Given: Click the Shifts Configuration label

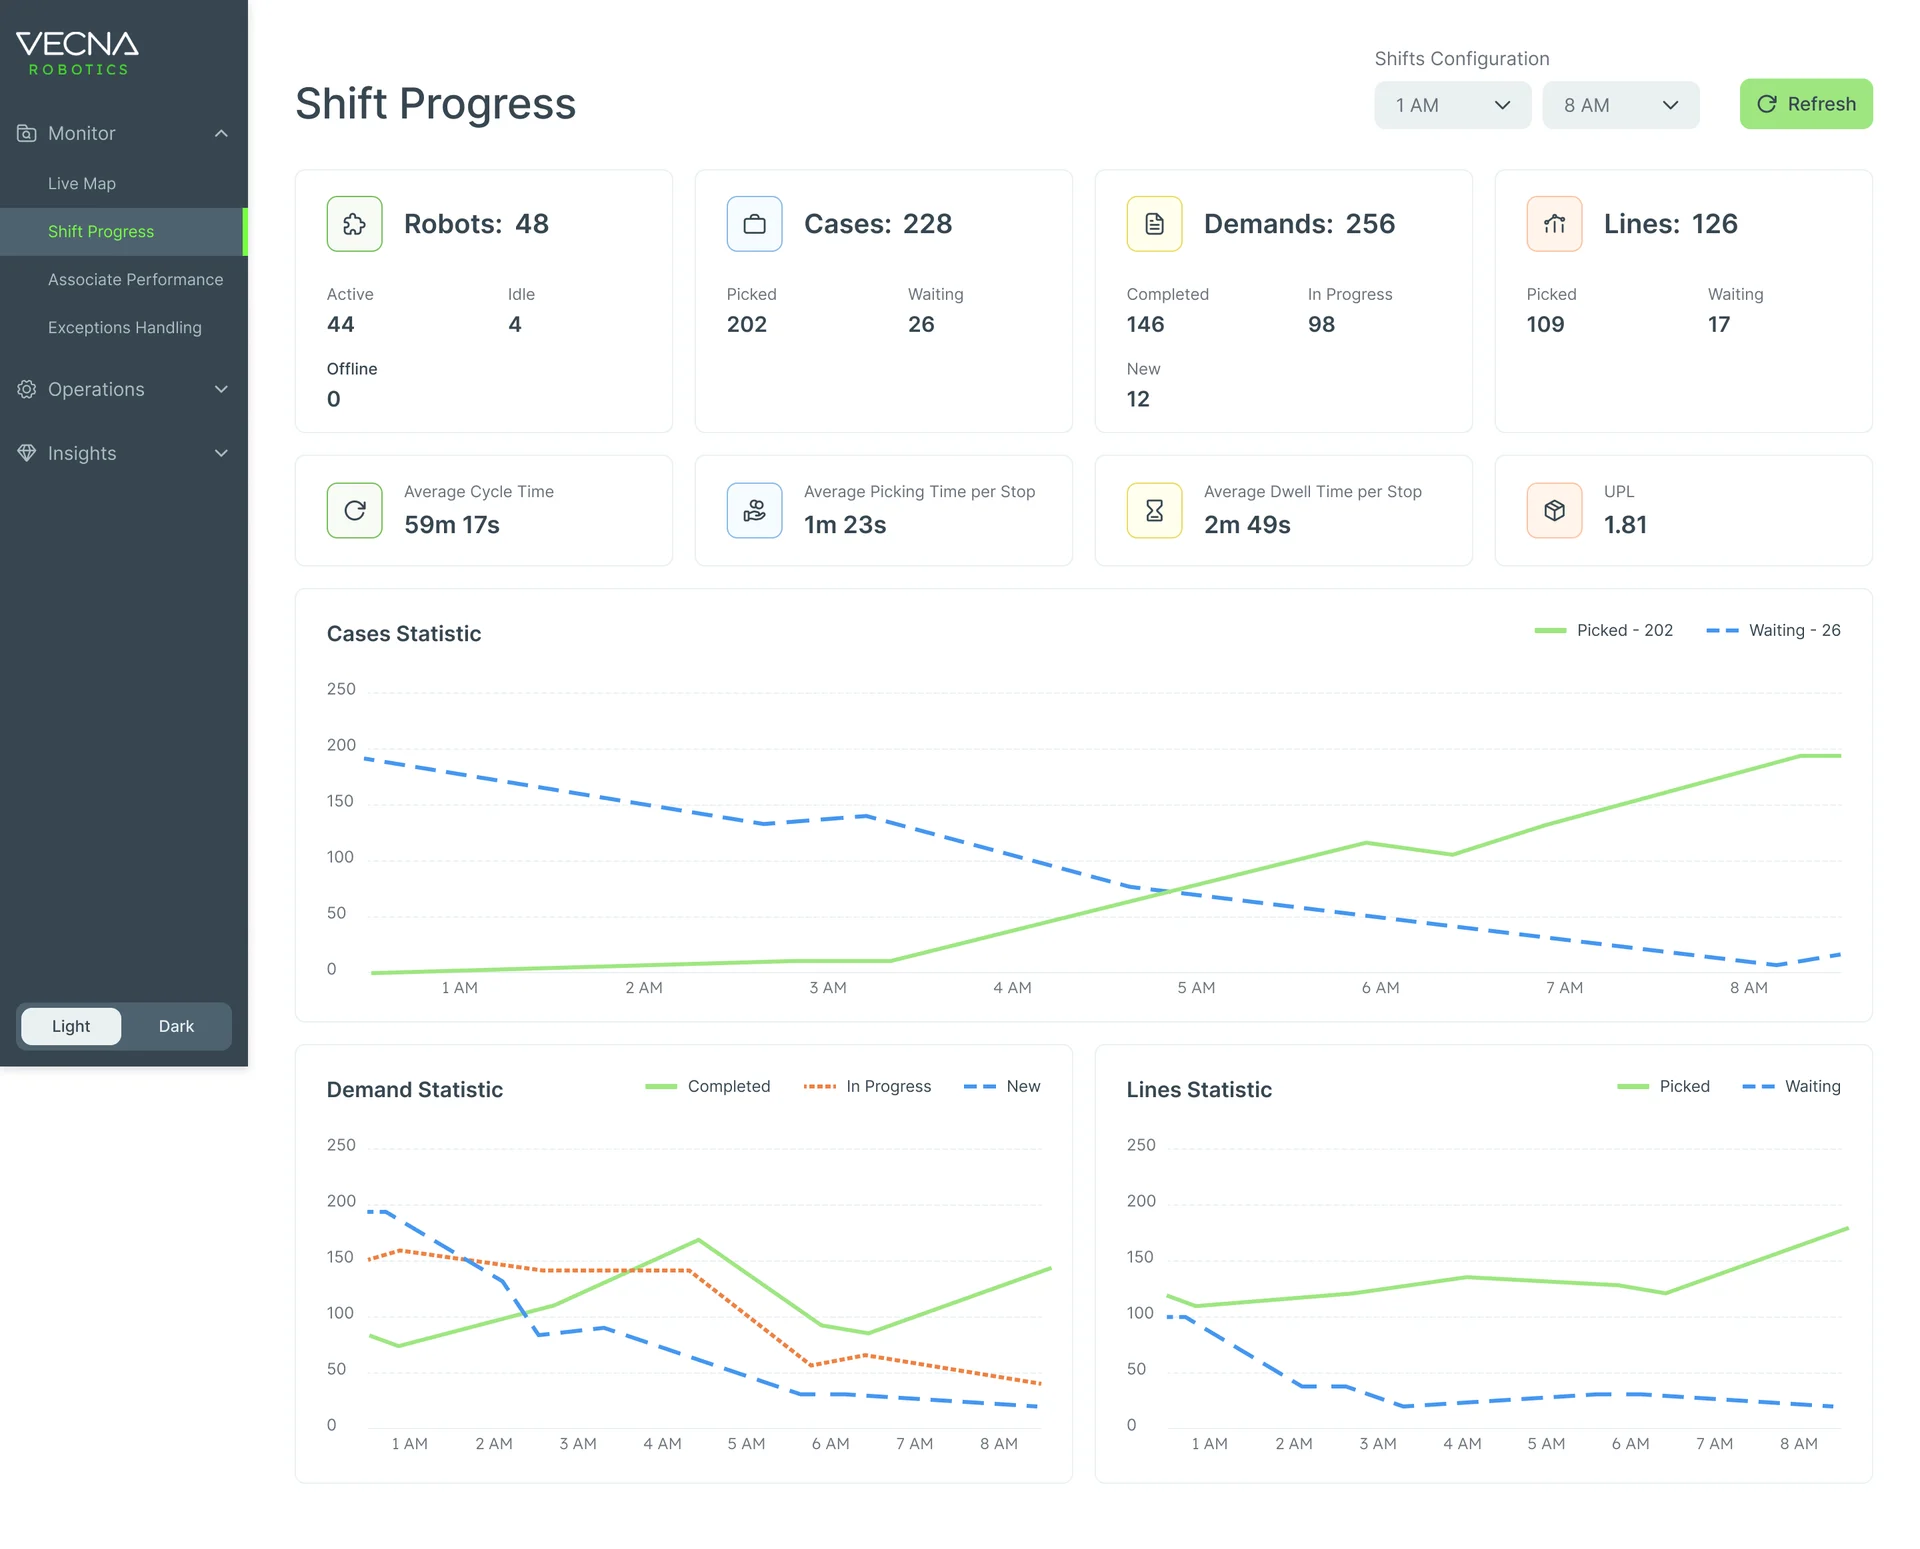Looking at the screenshot, I should [1462, 58].
